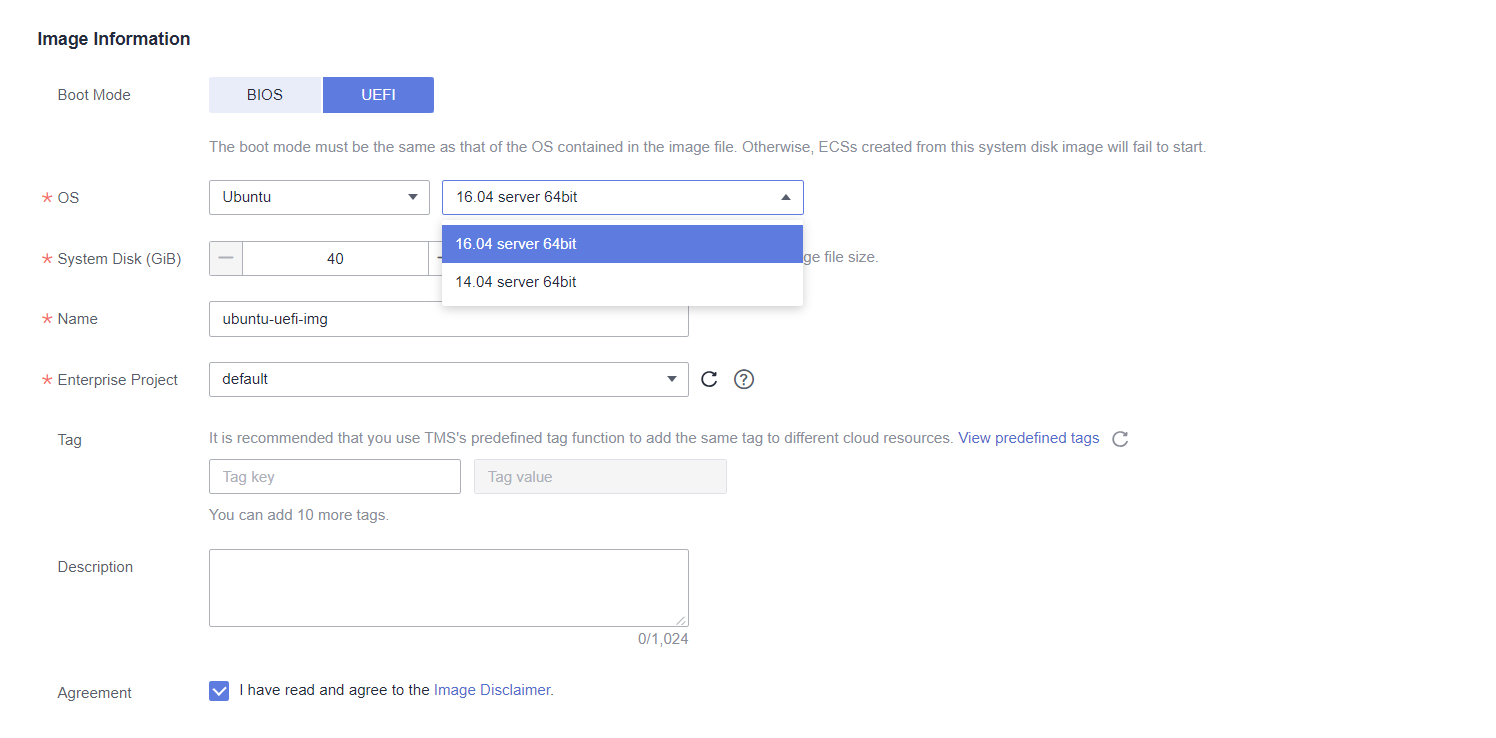Uncheck the Image Disclaimer agreement checkbox
This screenshot has height=738, width=1496.
coord(219,691)
